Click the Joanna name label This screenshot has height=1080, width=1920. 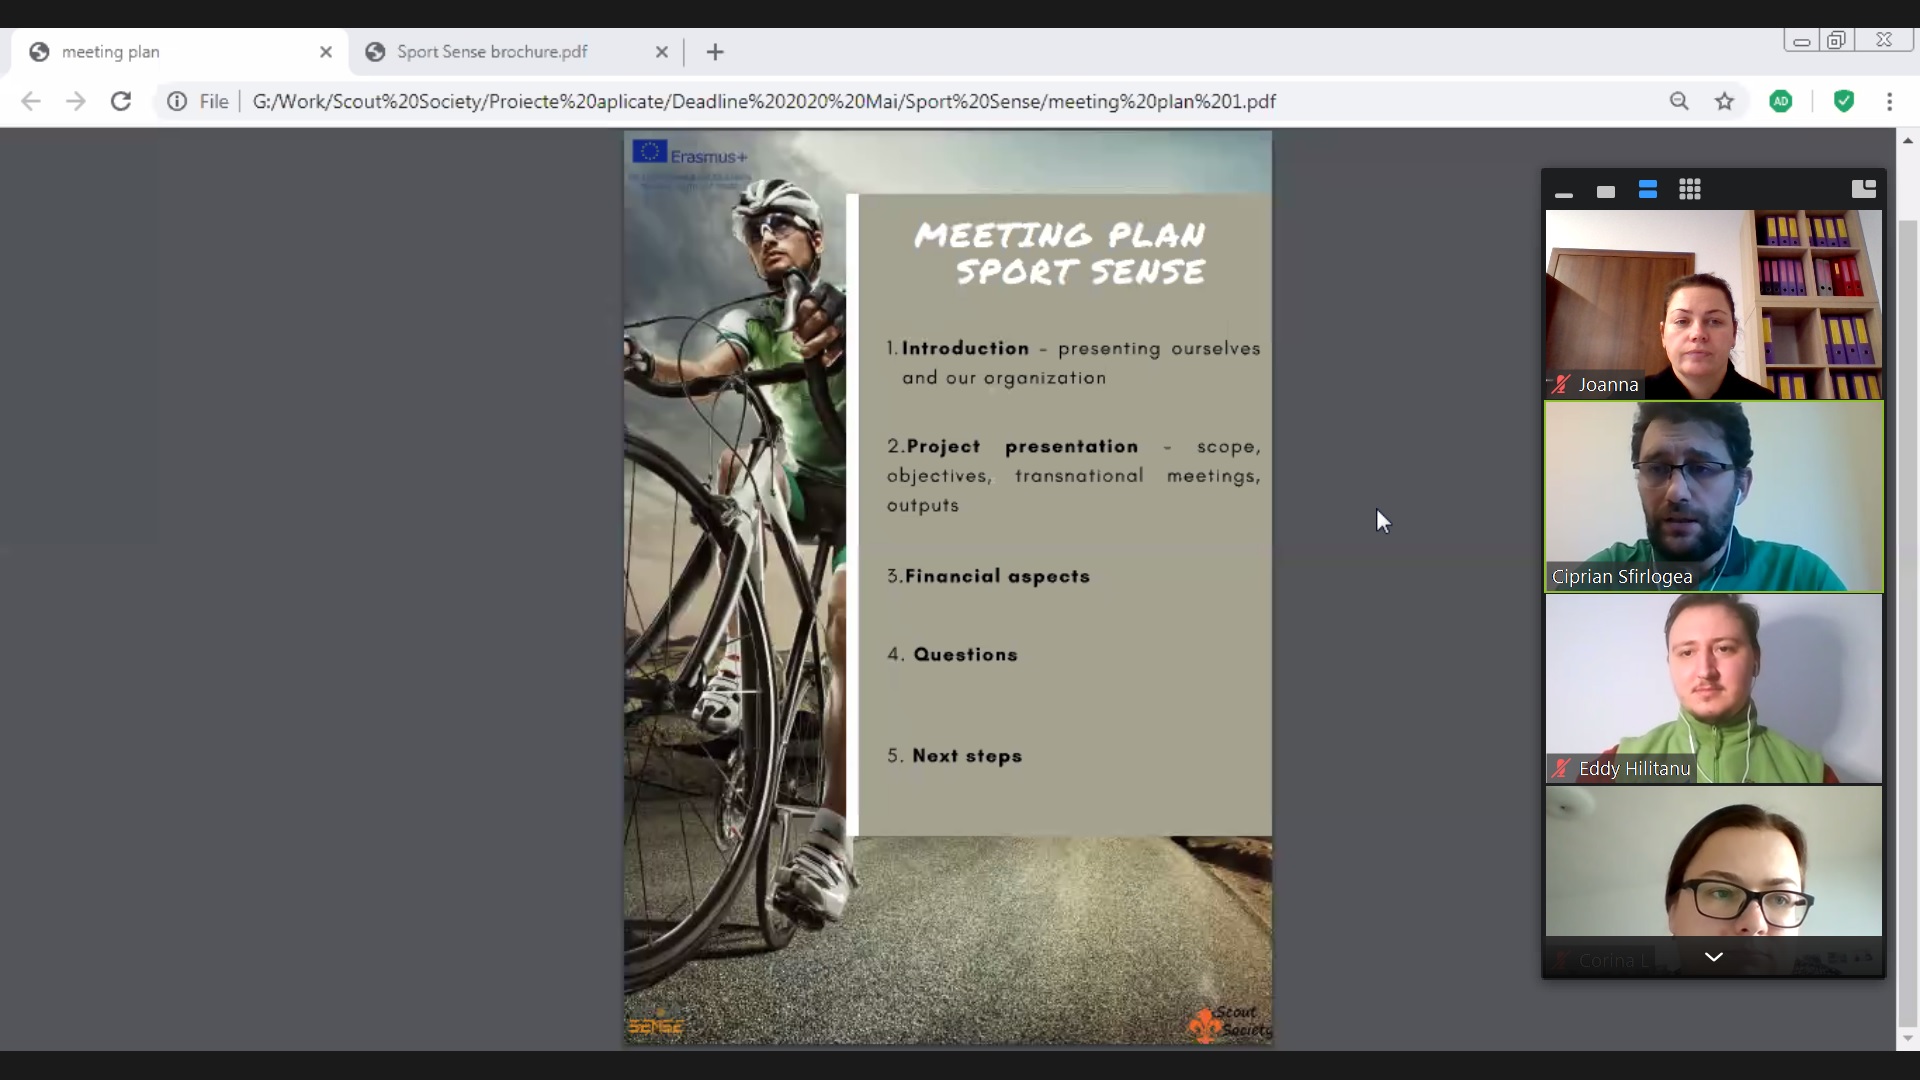tap(1608, 385)
